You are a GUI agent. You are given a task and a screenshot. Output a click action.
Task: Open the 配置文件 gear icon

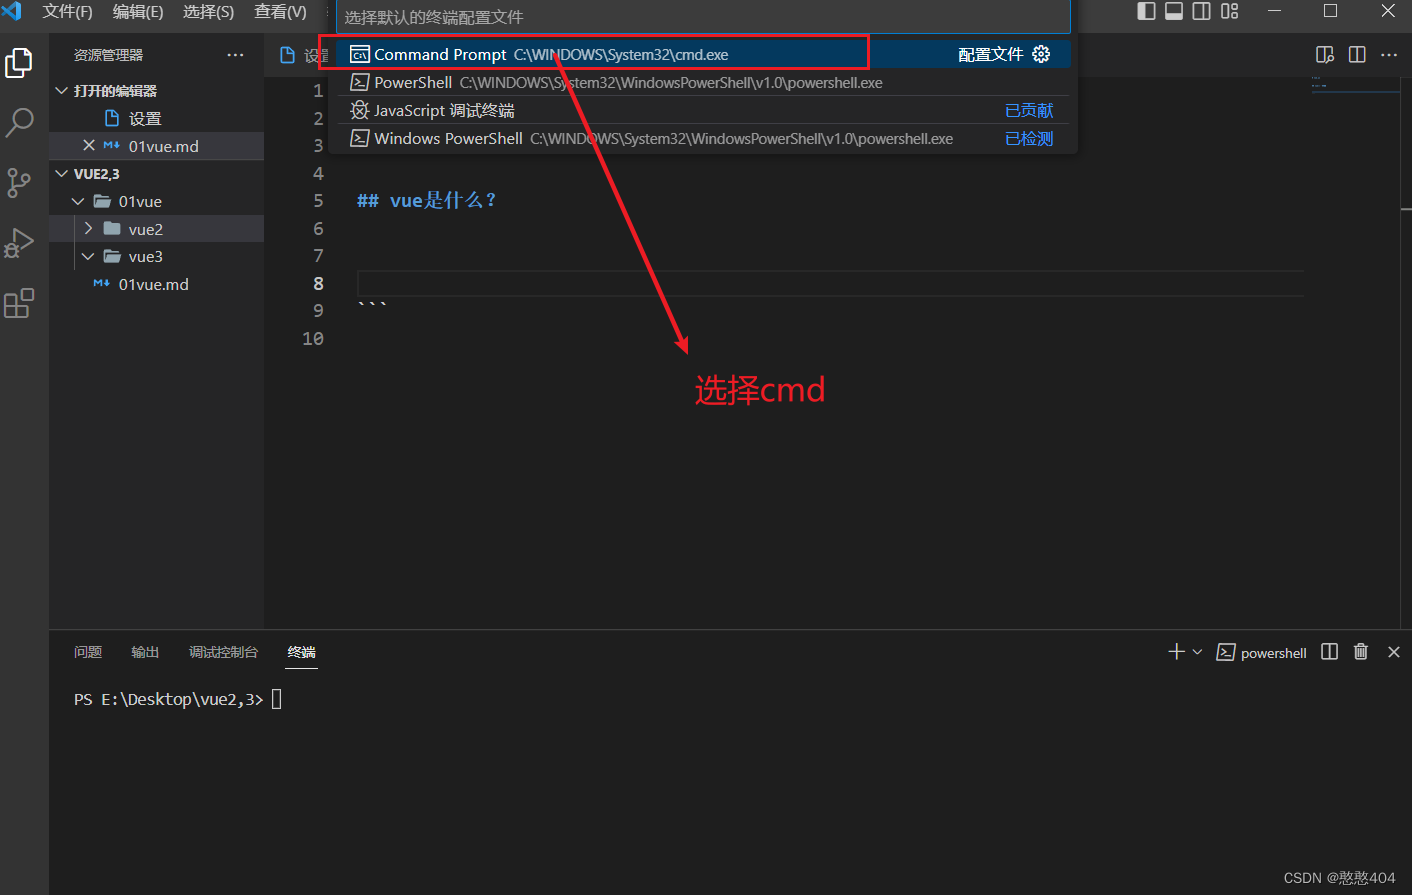pos(1041,54)
